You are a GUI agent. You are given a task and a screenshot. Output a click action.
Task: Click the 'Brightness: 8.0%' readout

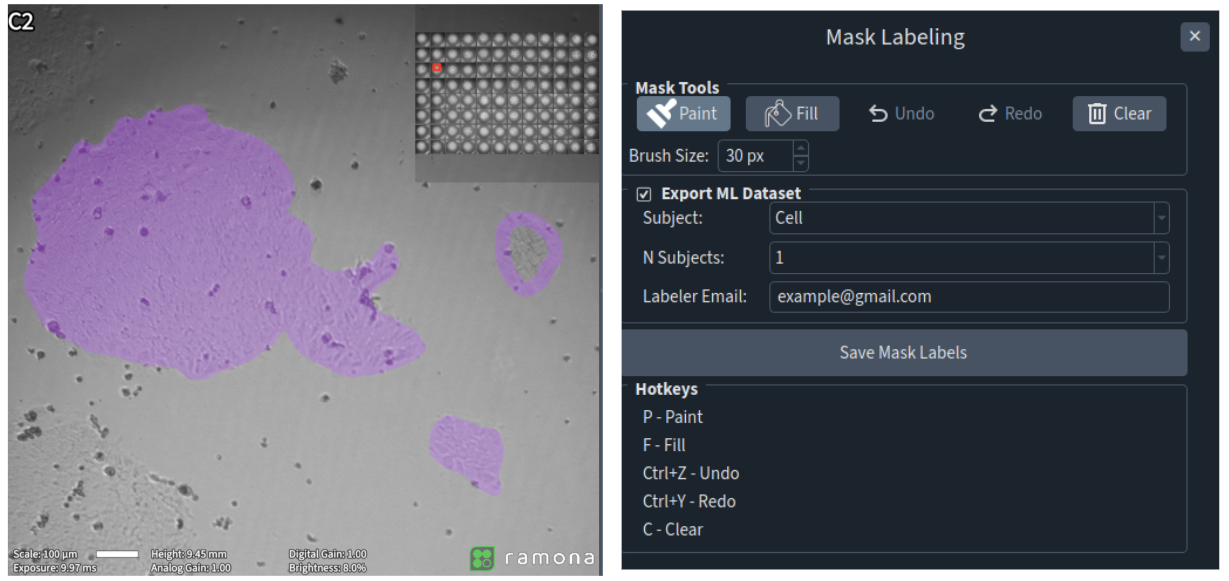[327, 567]
